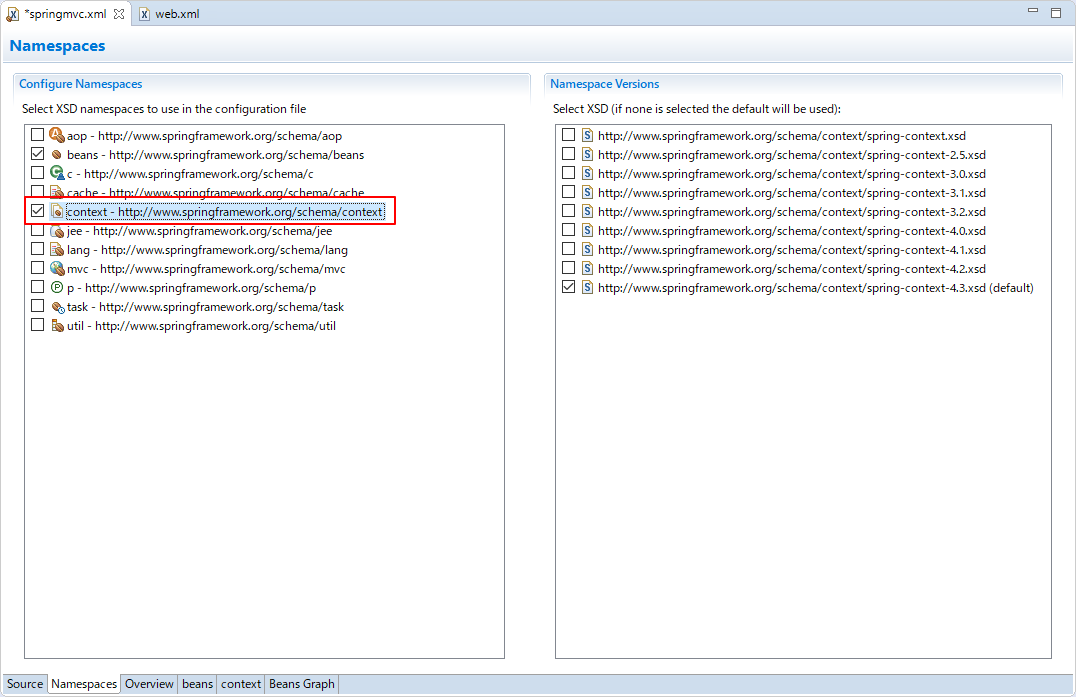Click the mvc namespace globe icon
1076x697 pixels.
point(57,268)
